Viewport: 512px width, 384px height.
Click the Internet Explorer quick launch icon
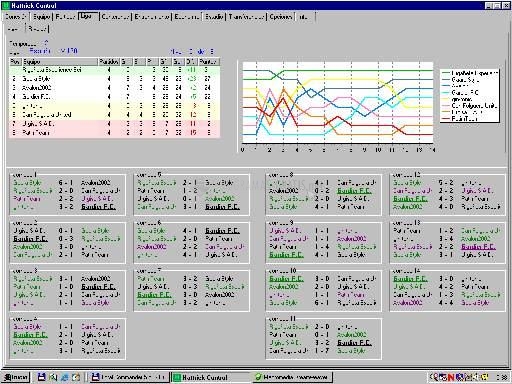tap(64, 377)
